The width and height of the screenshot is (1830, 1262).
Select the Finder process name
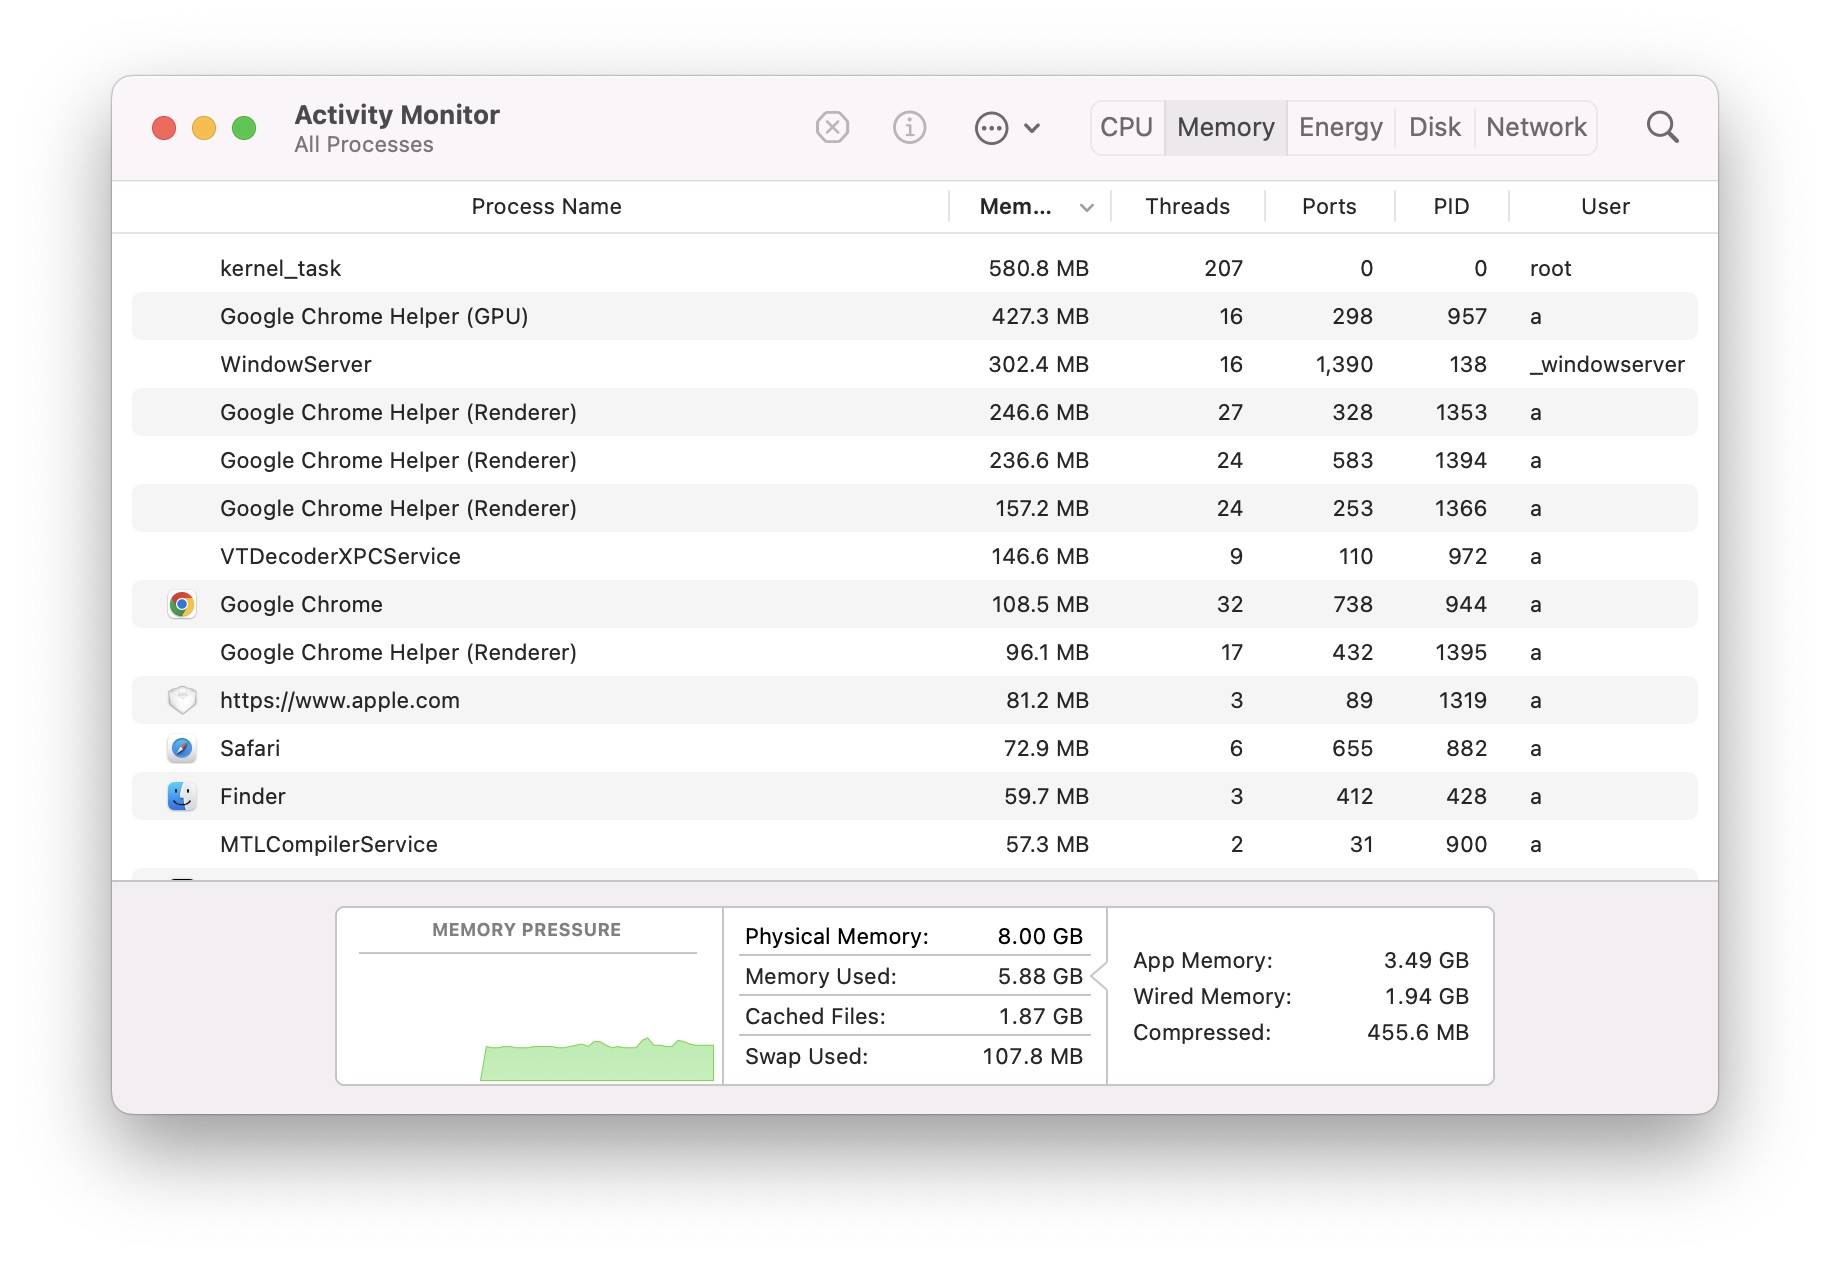(x=253, y=796)
